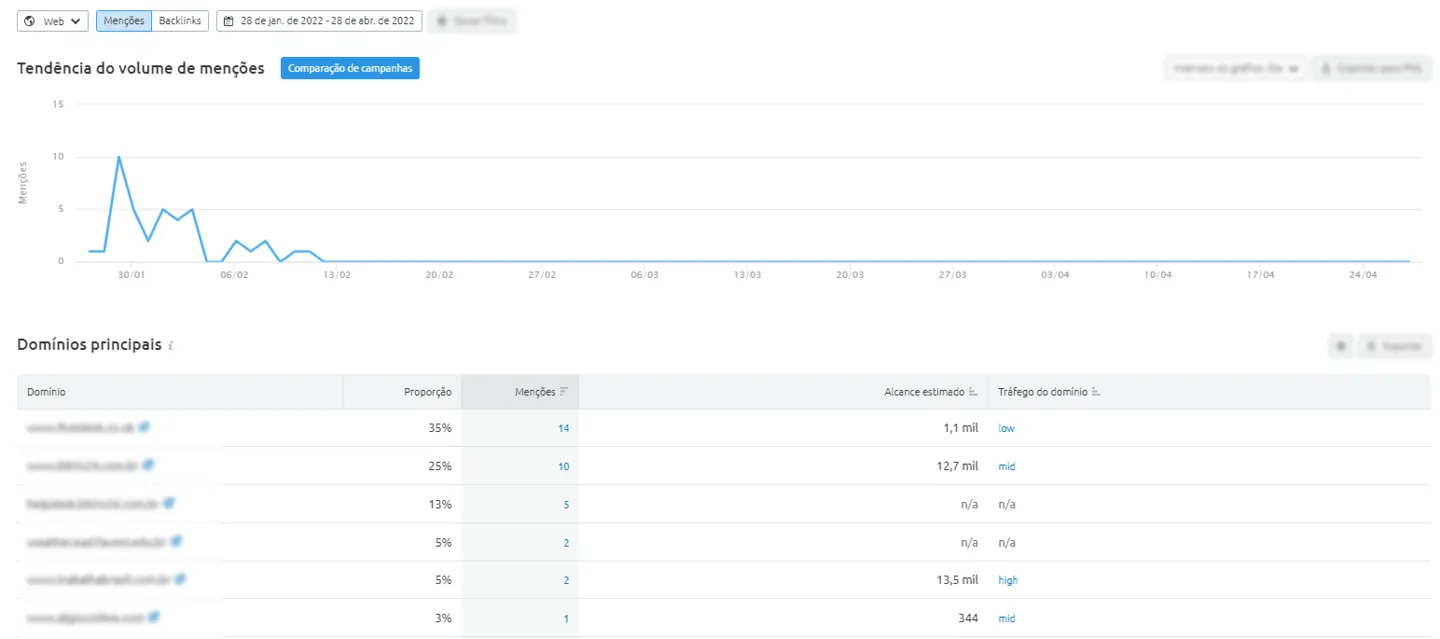The height and width of the screenshot is (639, 1440).
Task: Open the 1 mention link in 3% row
Action: (566, 618)
